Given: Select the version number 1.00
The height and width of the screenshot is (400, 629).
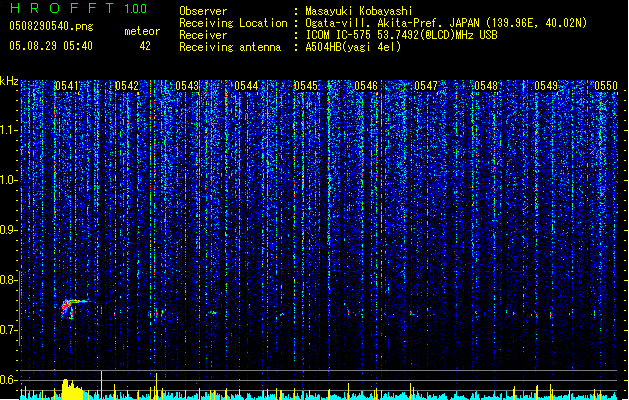Looking at the screenshot, I should (x=136, y=9).
